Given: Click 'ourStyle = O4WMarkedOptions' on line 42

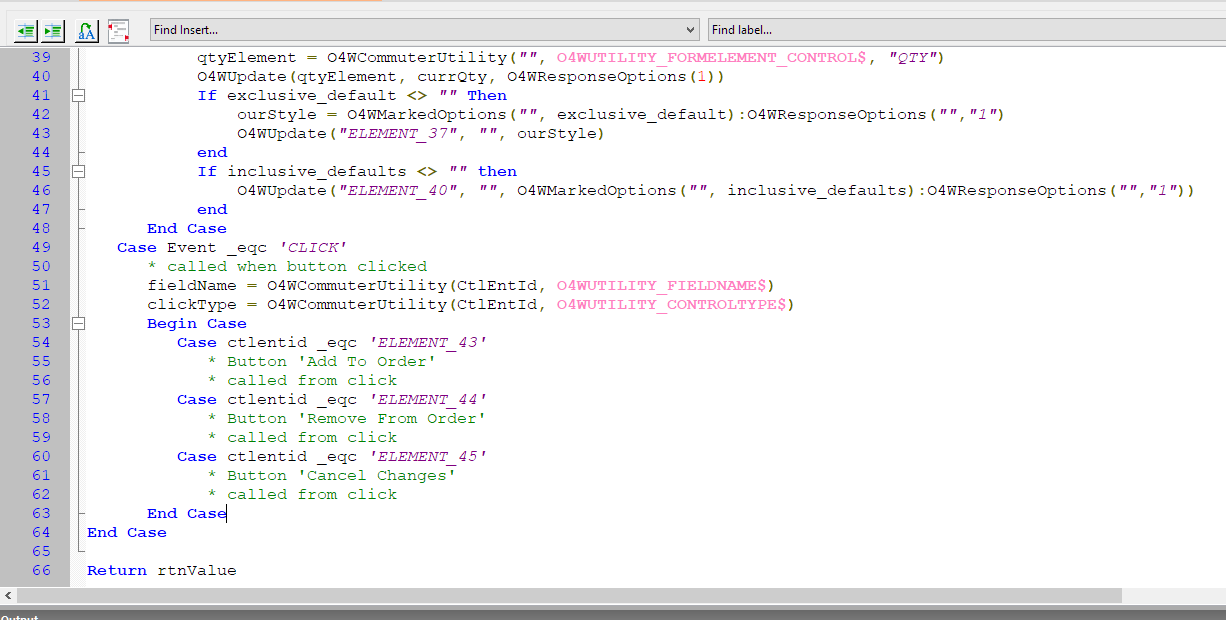Looking at the screenshot, I should click(x=372, y=114).
